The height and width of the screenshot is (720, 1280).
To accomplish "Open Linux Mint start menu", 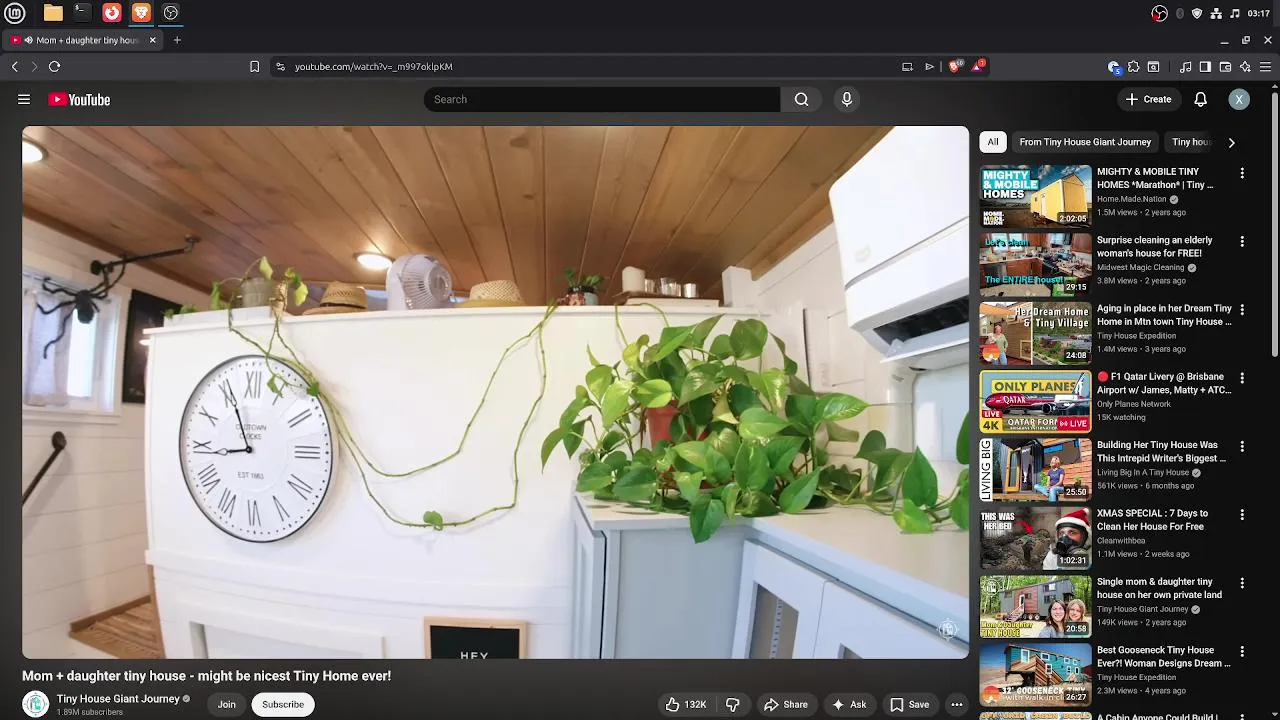I will (x=16, y=13).
